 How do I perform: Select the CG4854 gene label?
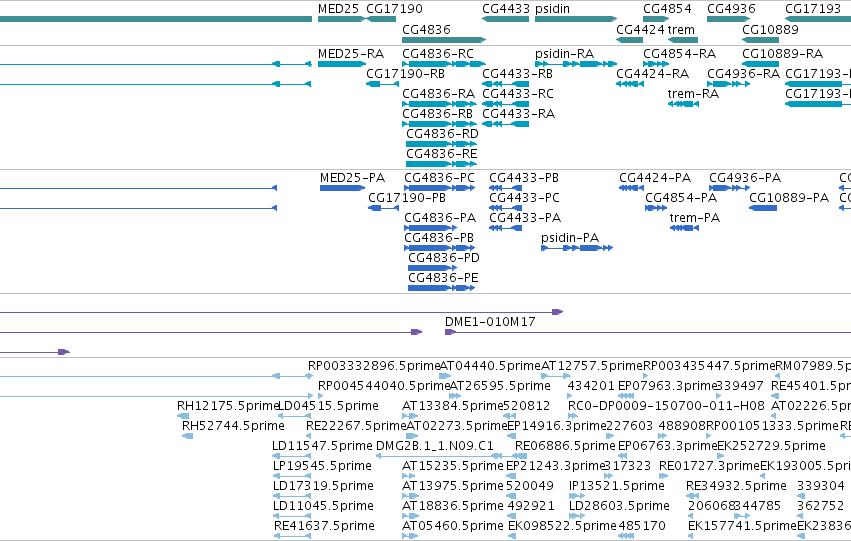pos(667,9)
